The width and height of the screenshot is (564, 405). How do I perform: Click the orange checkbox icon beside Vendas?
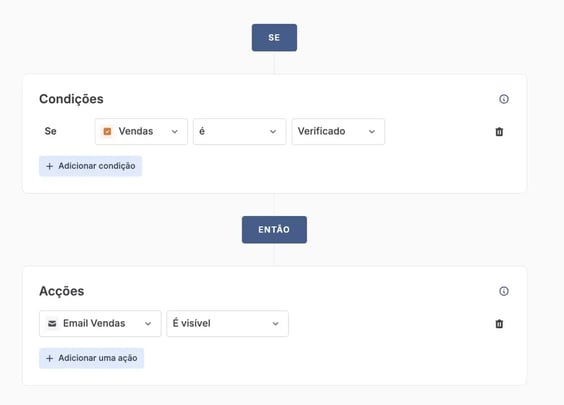[107, 131]
